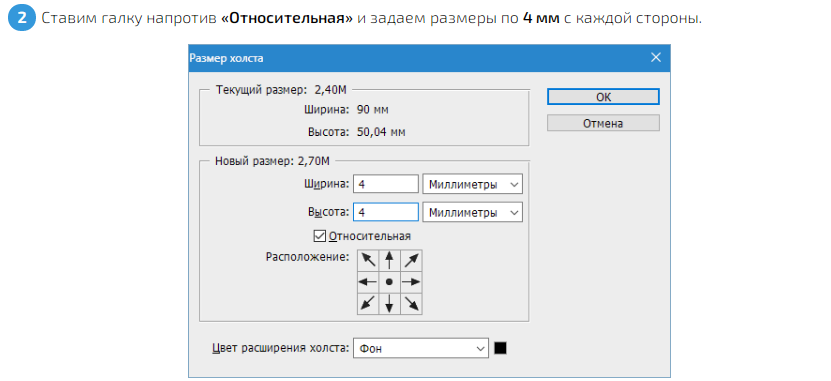Anchor canvas to the bottom-center arrow
The image size is (831, 381).
pos(390,304)
